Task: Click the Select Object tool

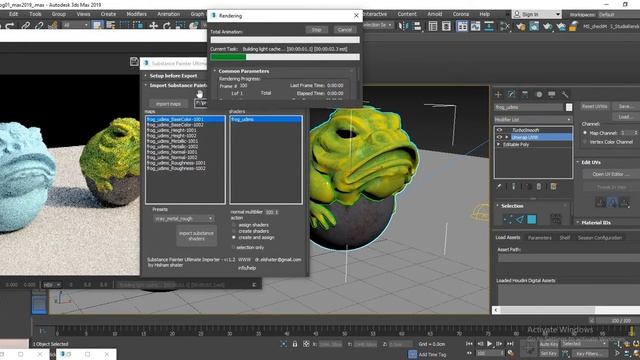Action: point(97,26)
